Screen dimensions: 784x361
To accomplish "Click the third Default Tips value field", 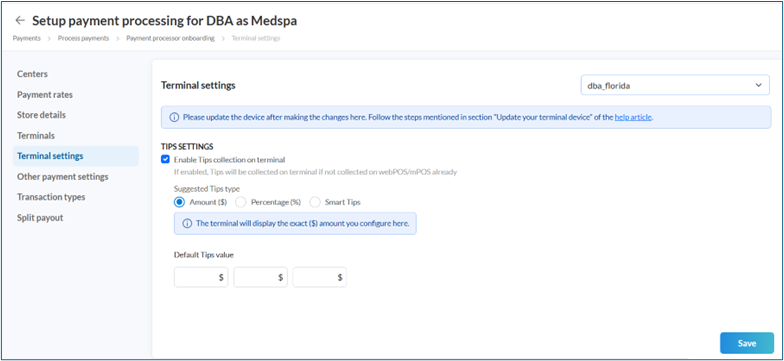I will click(320, 277).
